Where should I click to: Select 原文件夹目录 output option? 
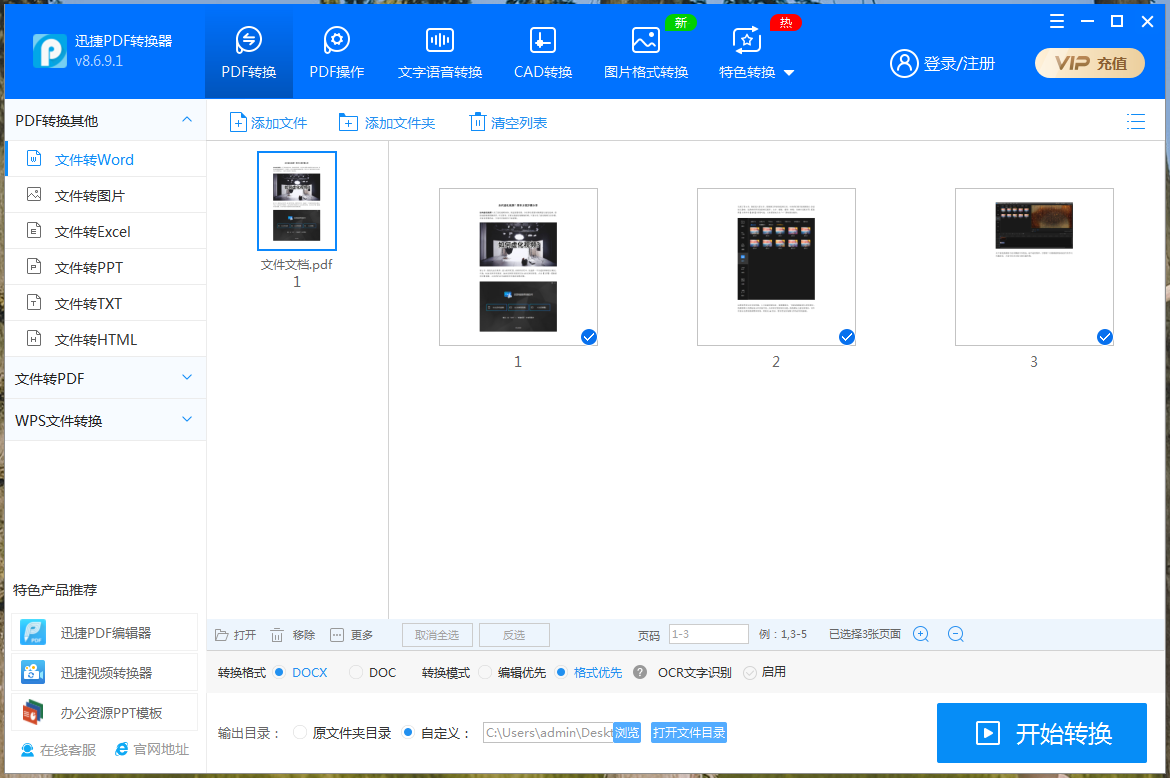[x=299, y=732]
